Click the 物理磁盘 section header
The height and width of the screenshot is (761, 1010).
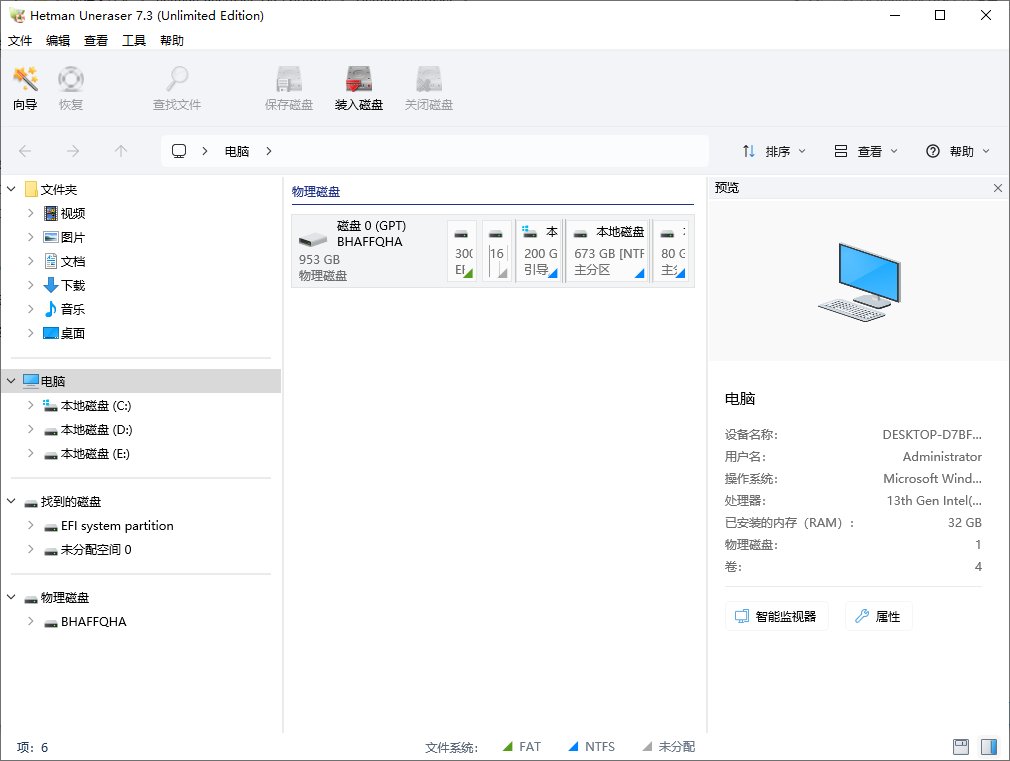[316, 191]
